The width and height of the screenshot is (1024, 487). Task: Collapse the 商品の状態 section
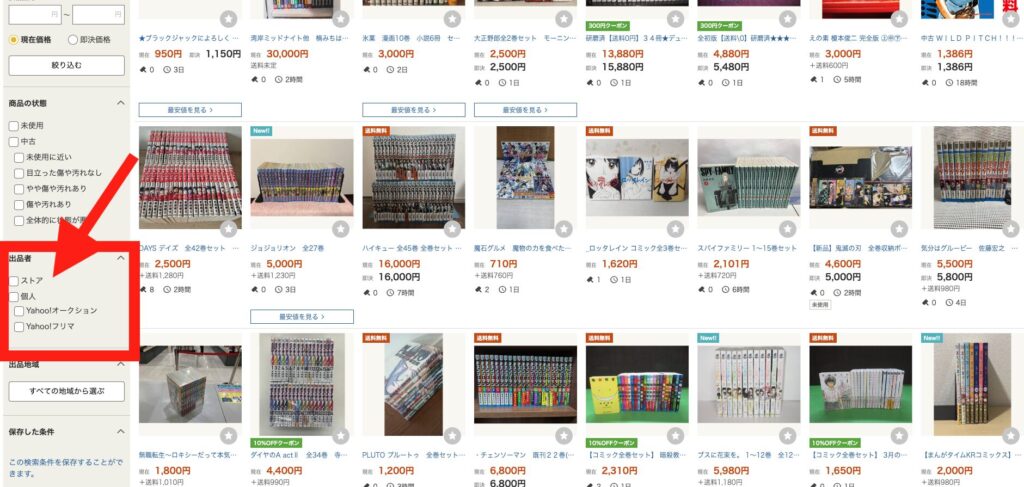click(x=120, y=103)
